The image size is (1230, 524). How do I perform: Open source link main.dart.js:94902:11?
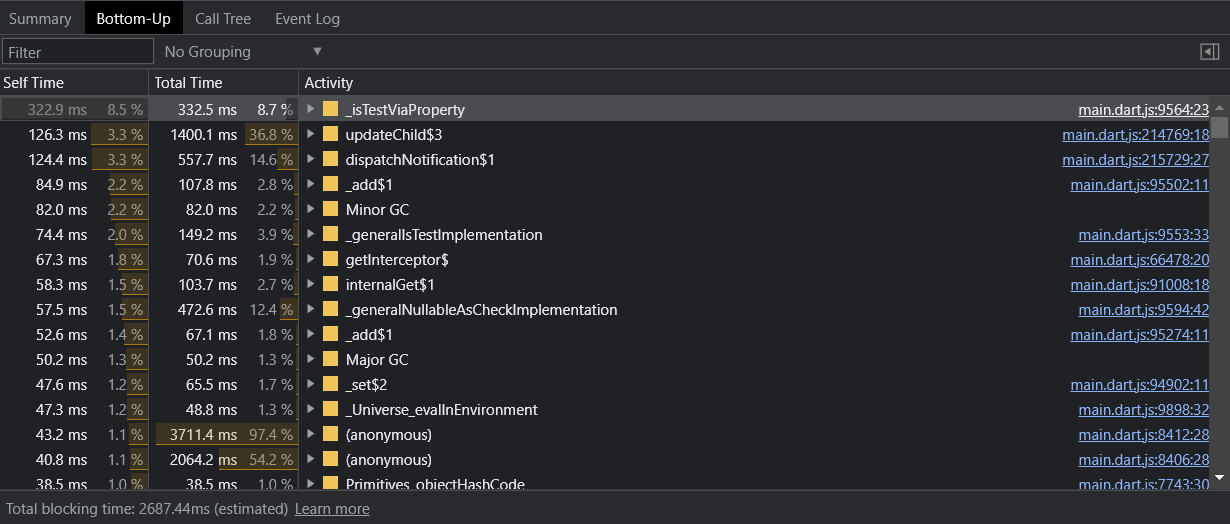(x=1139, y=384)
